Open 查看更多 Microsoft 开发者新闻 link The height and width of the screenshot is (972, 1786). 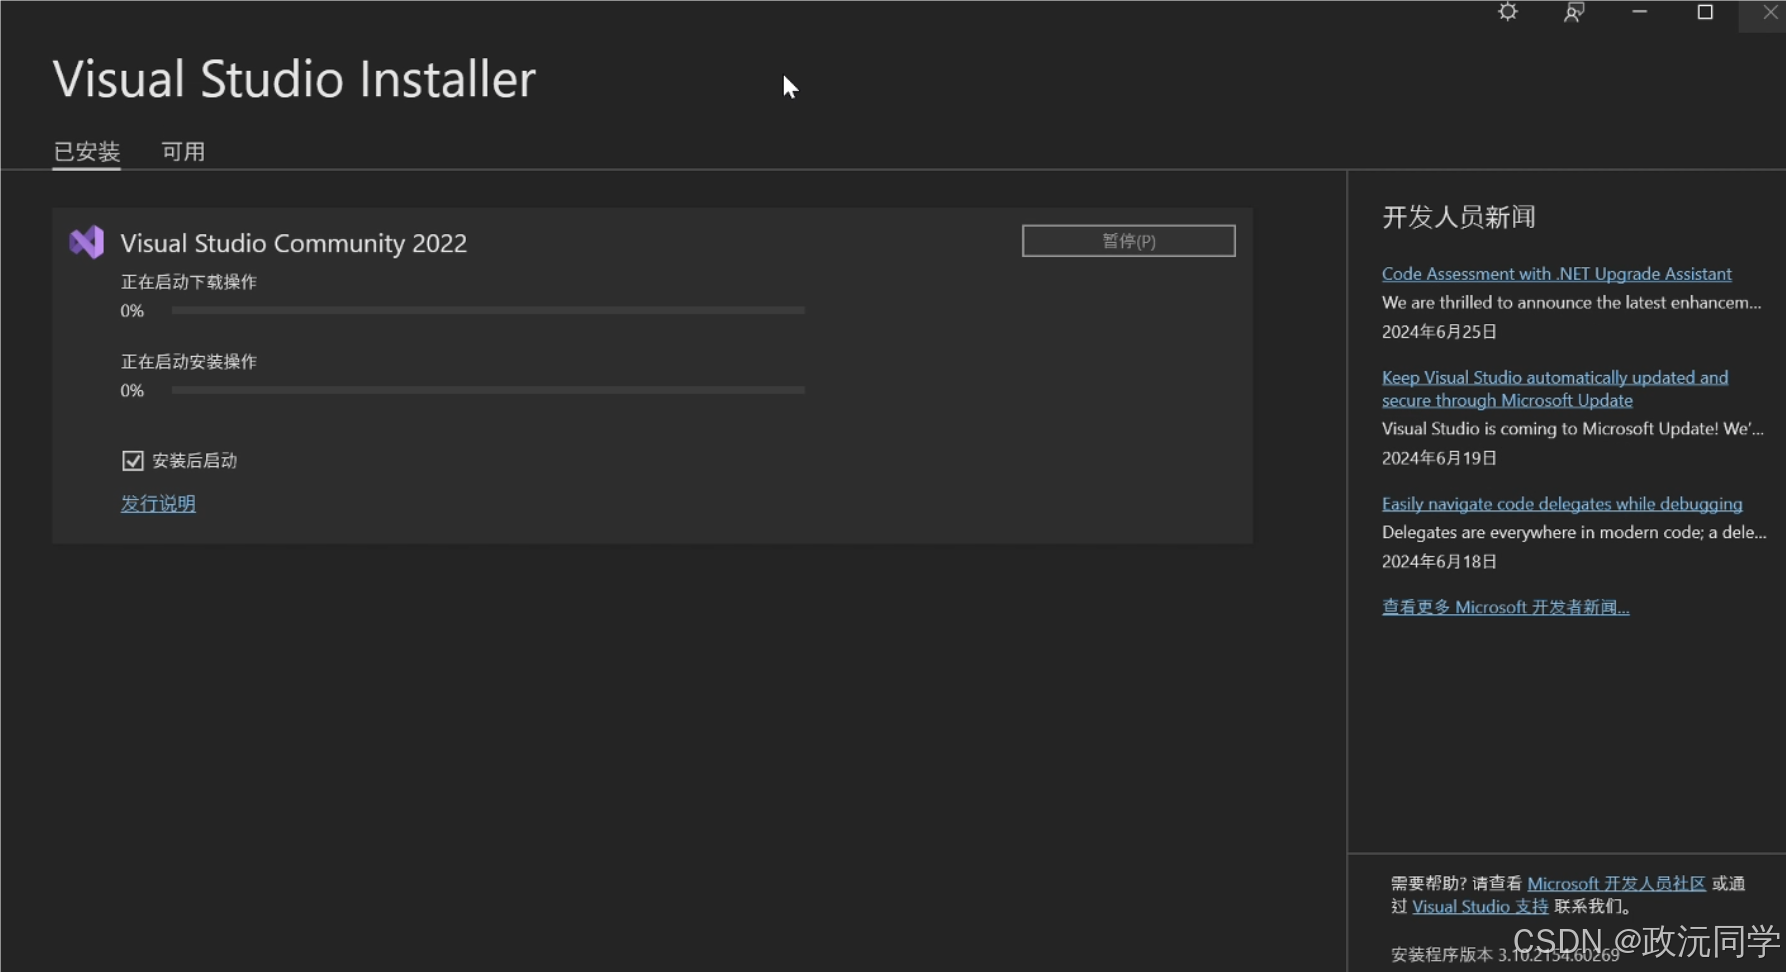(1505, 607)
